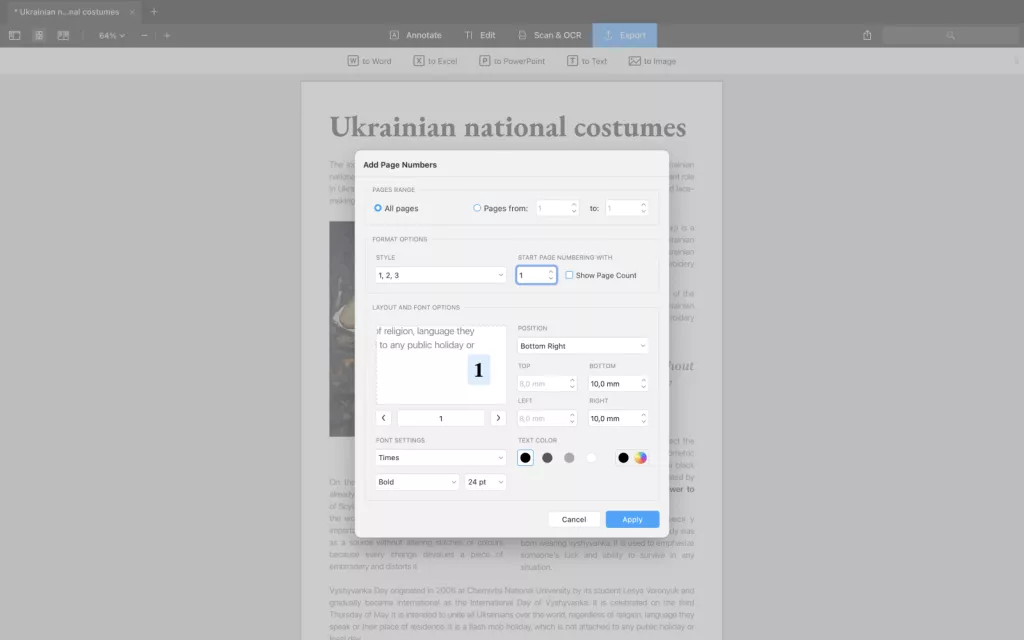Screen dimensions: 1024x640
Task: Toggle the sidebar panel icon
Action: [14, 35]
